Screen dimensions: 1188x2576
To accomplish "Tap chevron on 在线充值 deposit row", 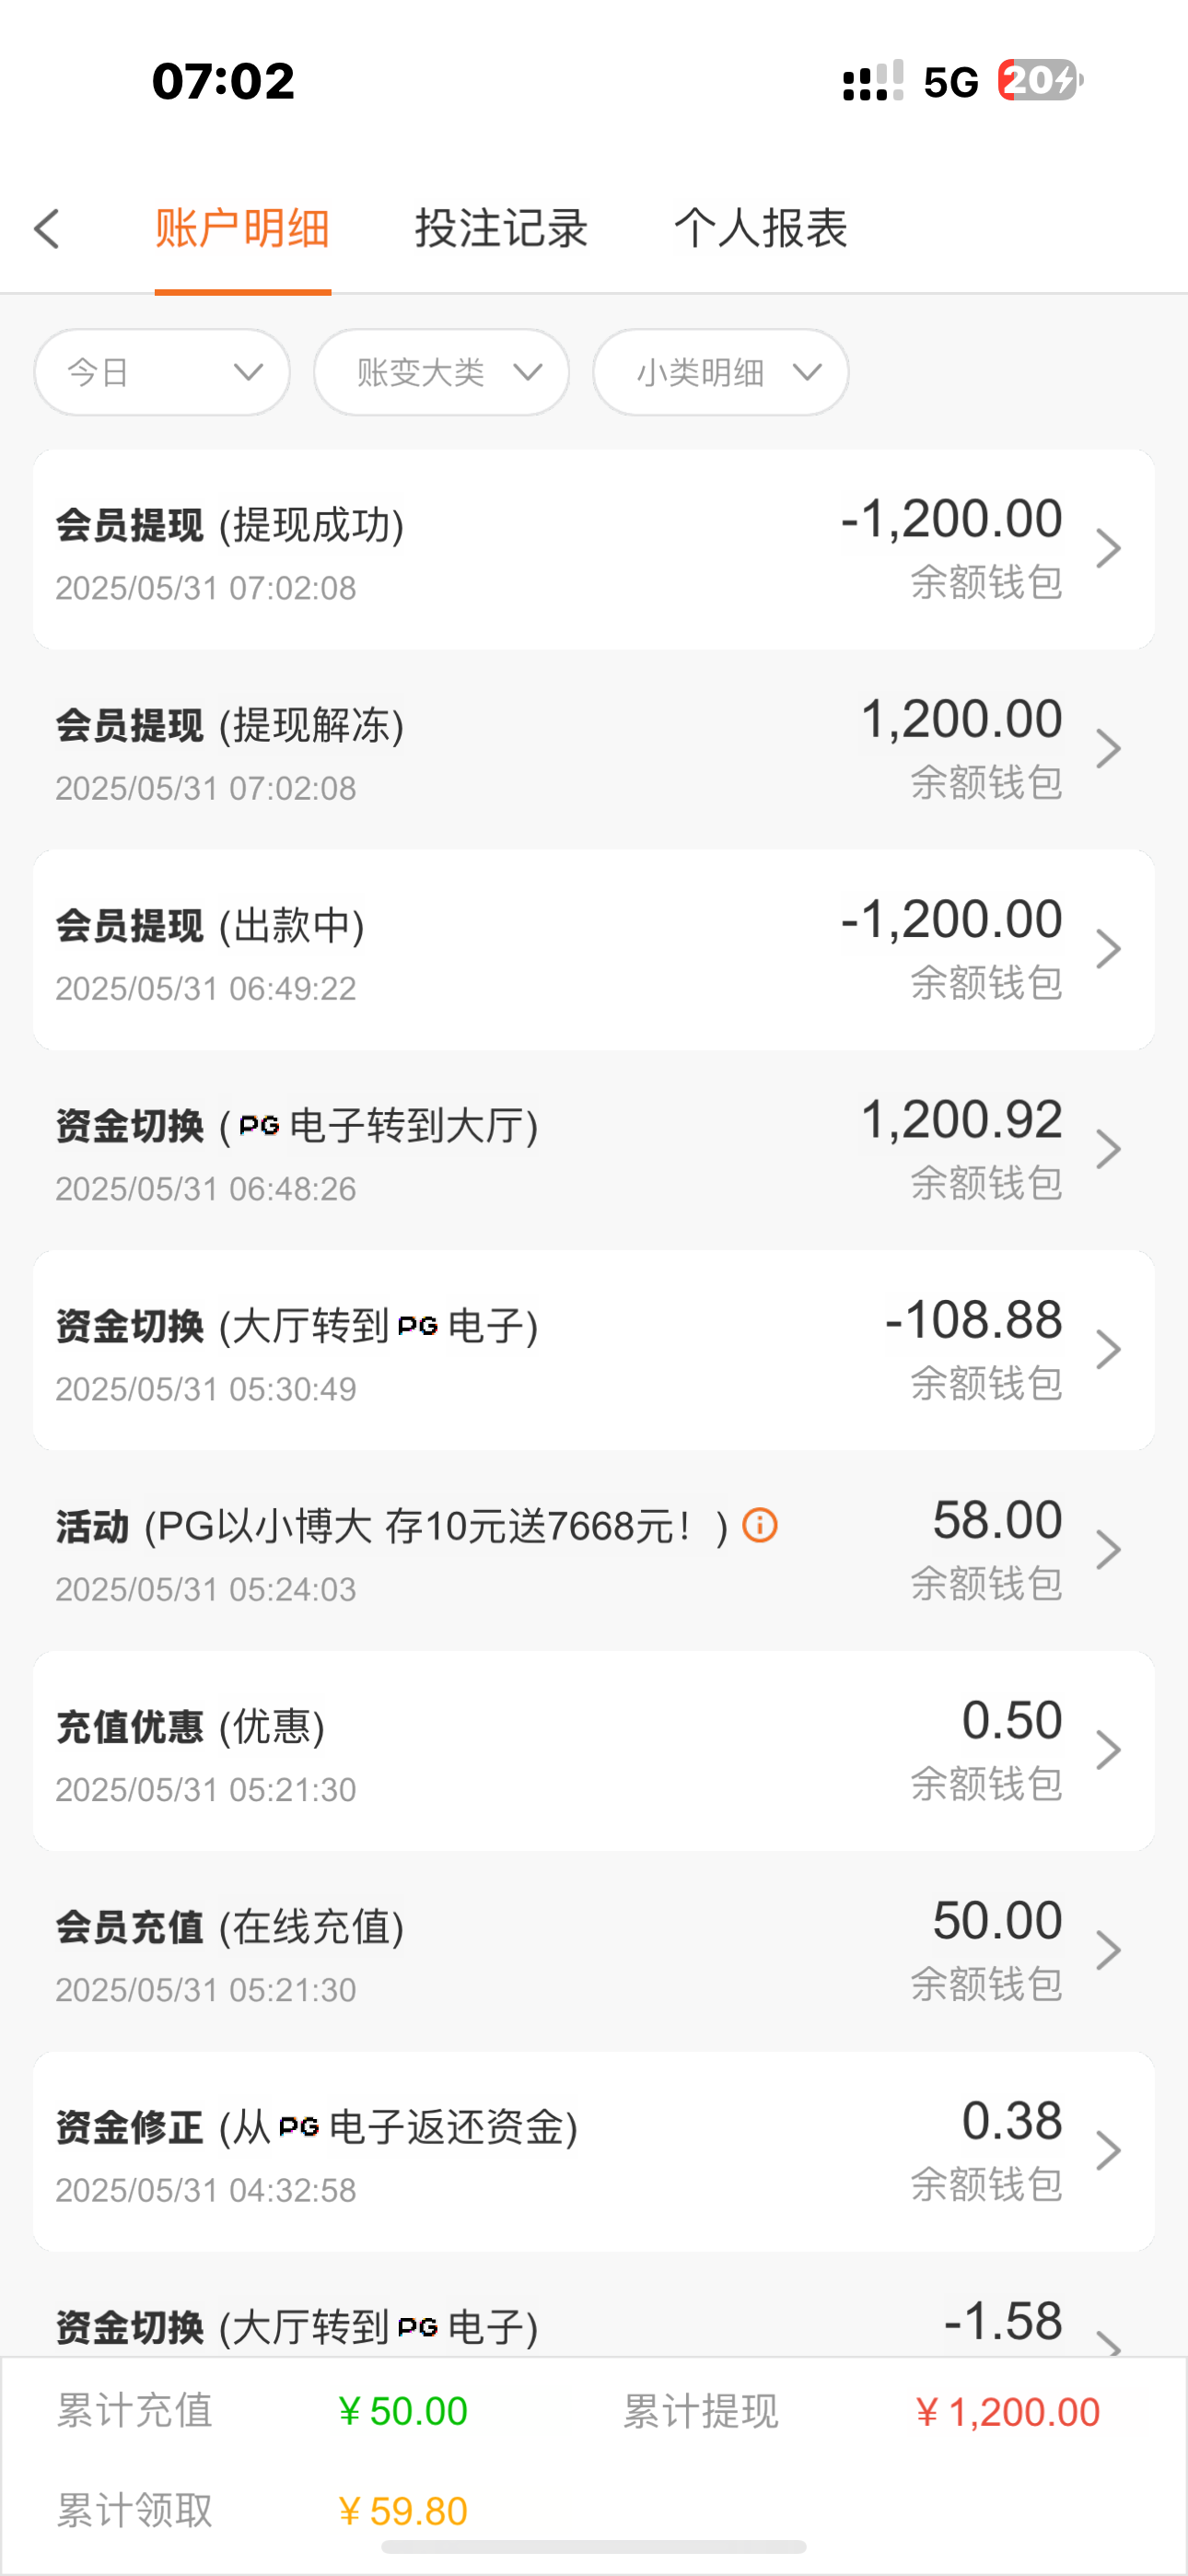I will (1107, 1950).
